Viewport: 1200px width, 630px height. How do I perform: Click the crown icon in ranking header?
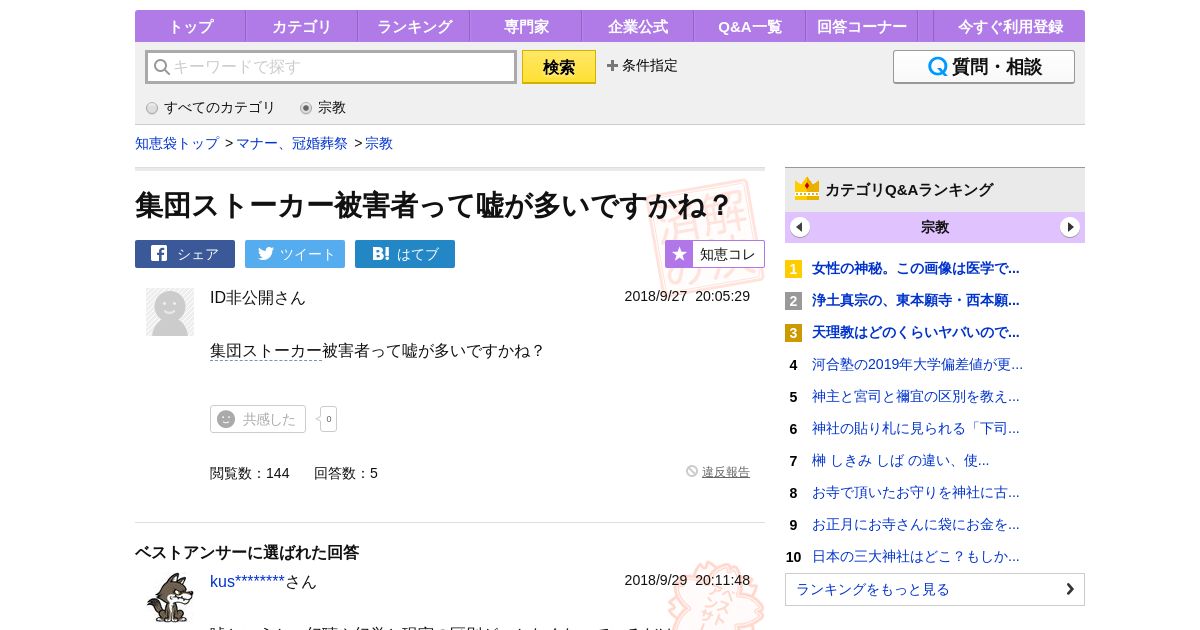pyautogui.click(x=807, y=189)
